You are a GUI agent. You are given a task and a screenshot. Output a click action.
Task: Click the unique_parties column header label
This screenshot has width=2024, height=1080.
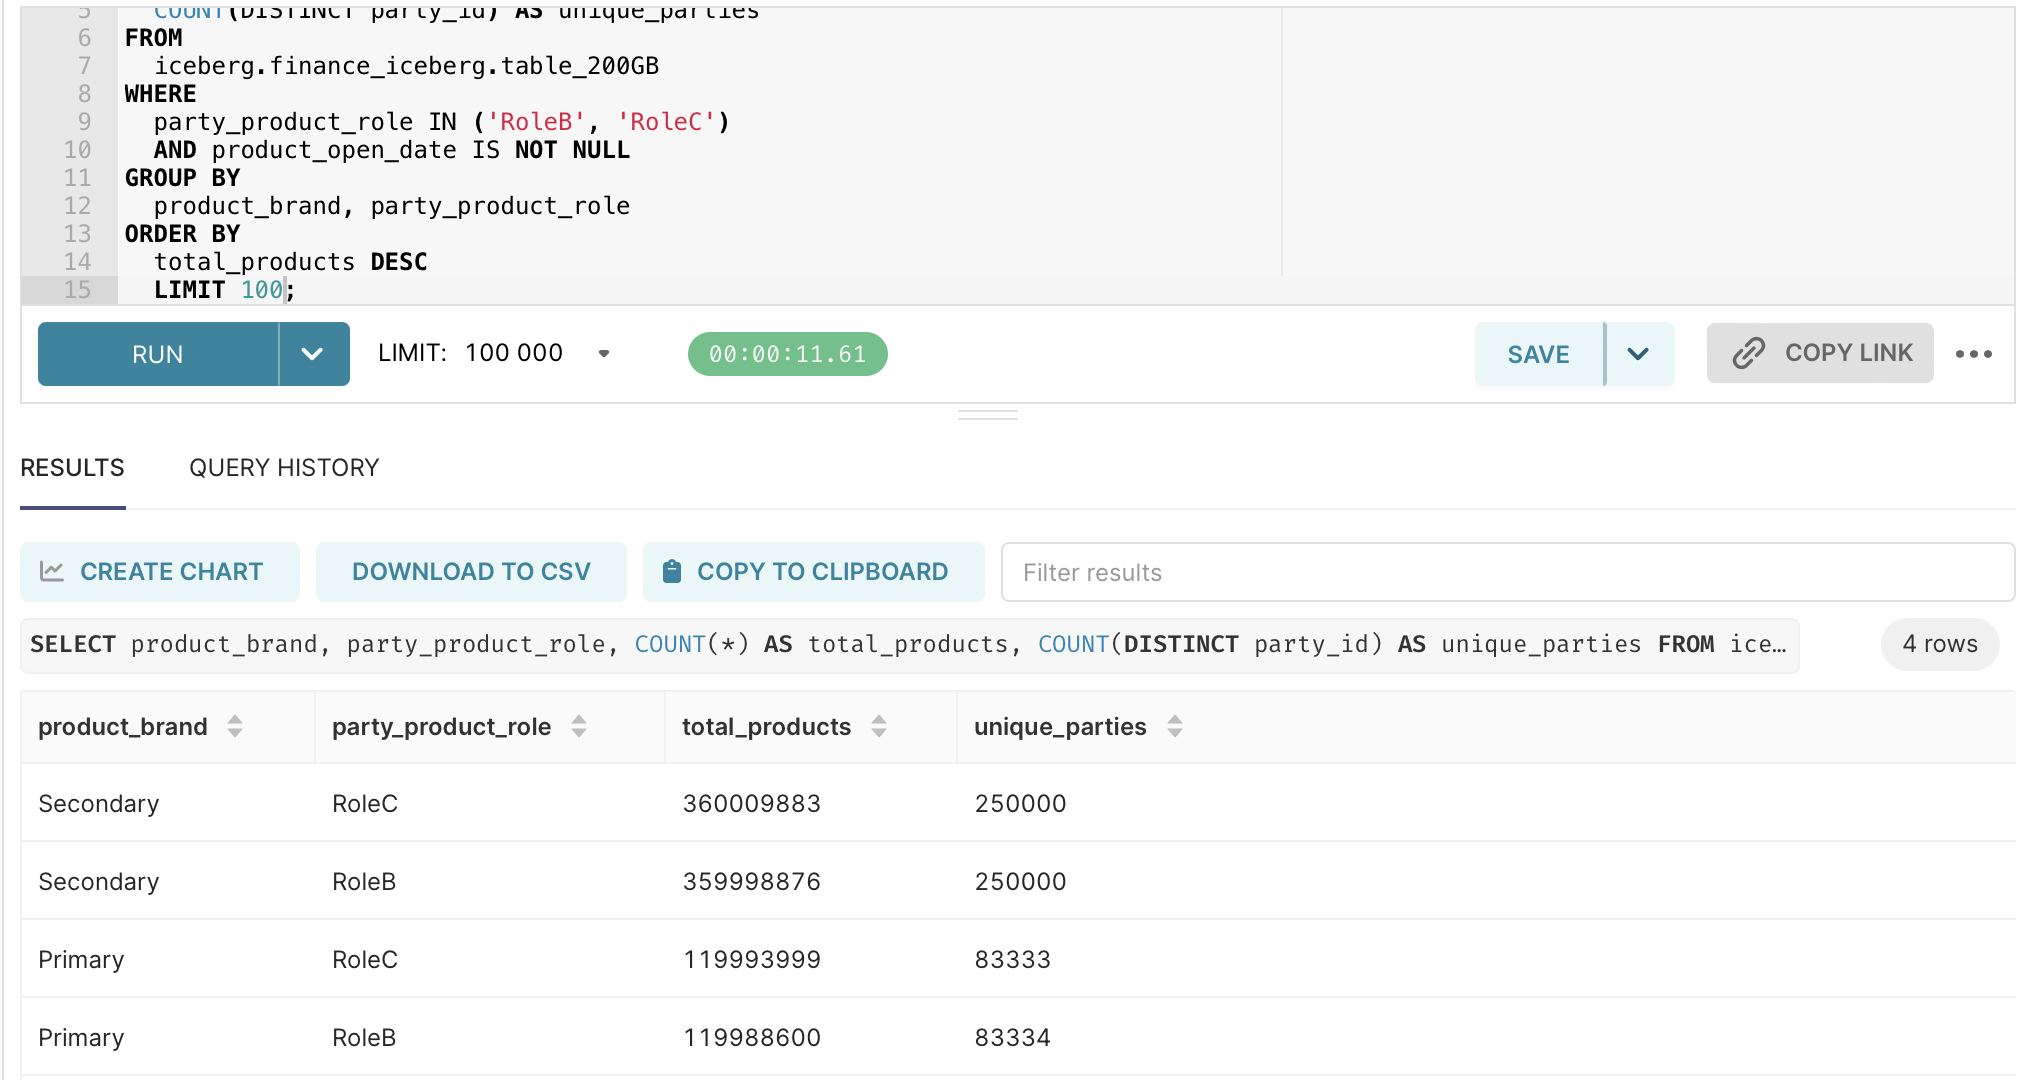[x=1060, y=727]
